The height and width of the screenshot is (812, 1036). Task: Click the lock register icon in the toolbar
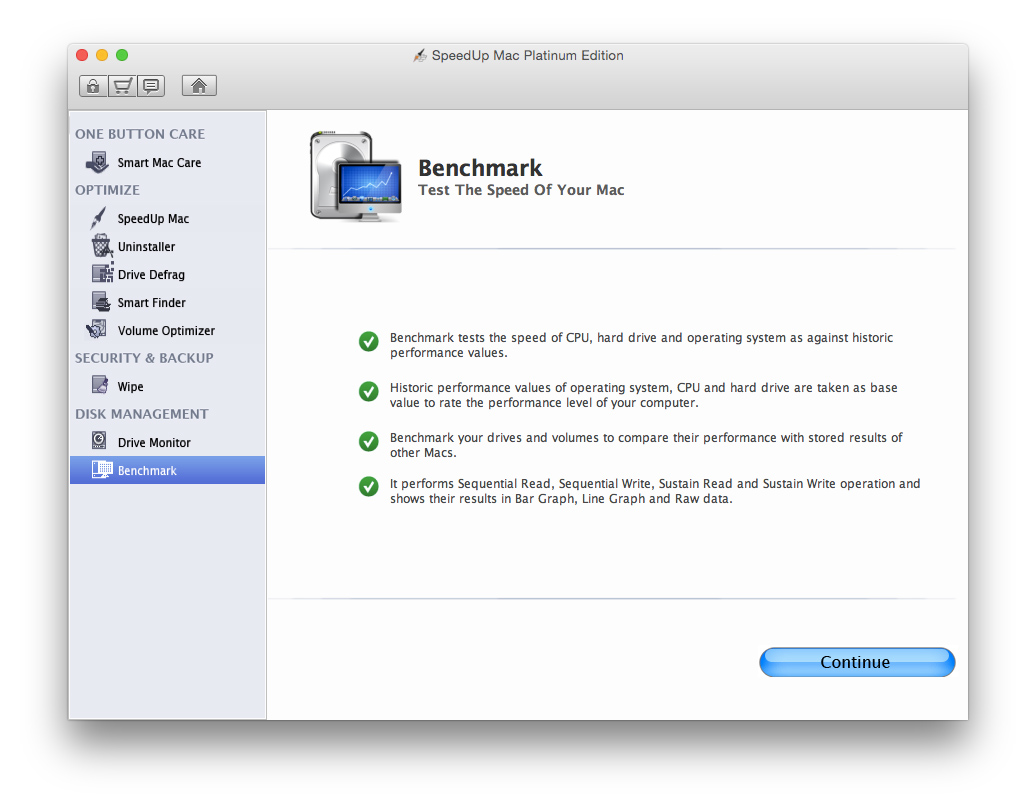coord(93,86)
